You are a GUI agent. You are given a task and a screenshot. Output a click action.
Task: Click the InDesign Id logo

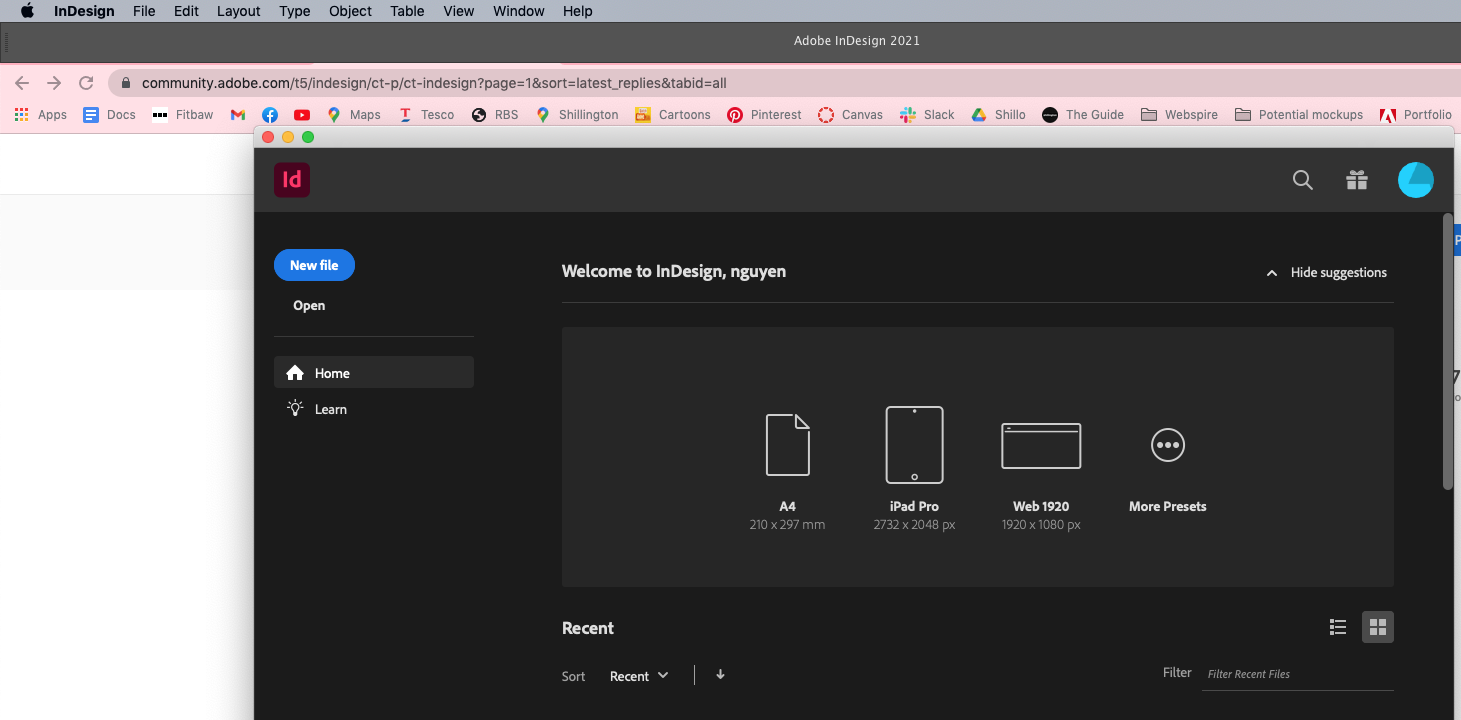[x=291, y=180]
